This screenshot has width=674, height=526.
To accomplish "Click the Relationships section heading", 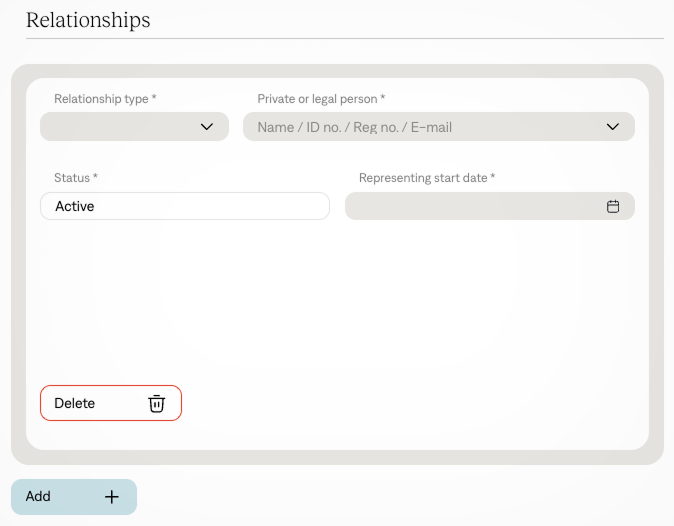I will (x=88, y=20).
